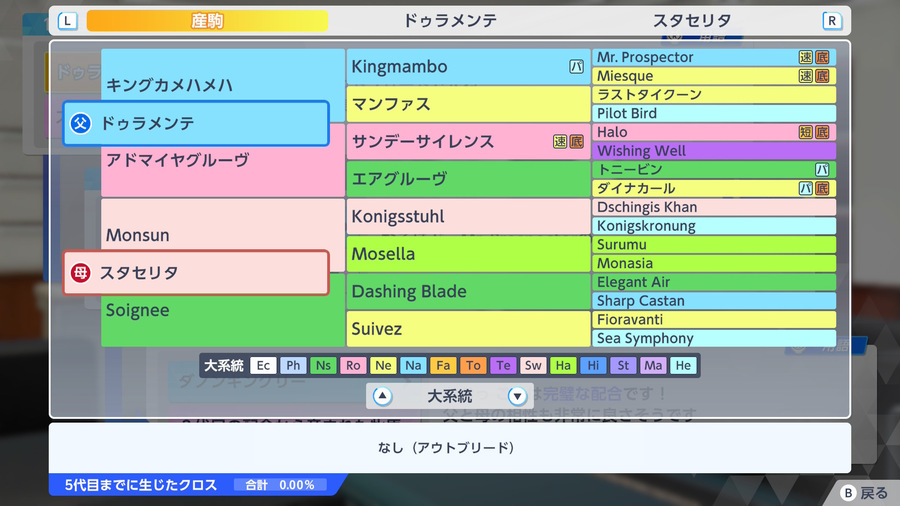Click the 底 badge on ダイナカール
The width and height of the screenshot is (900, 506).
pos(822,188)
